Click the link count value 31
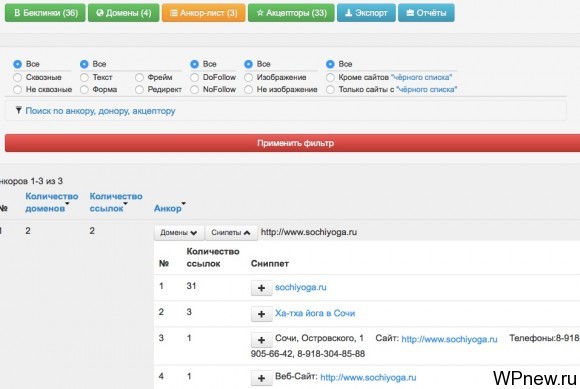 (x=191, y=286)
